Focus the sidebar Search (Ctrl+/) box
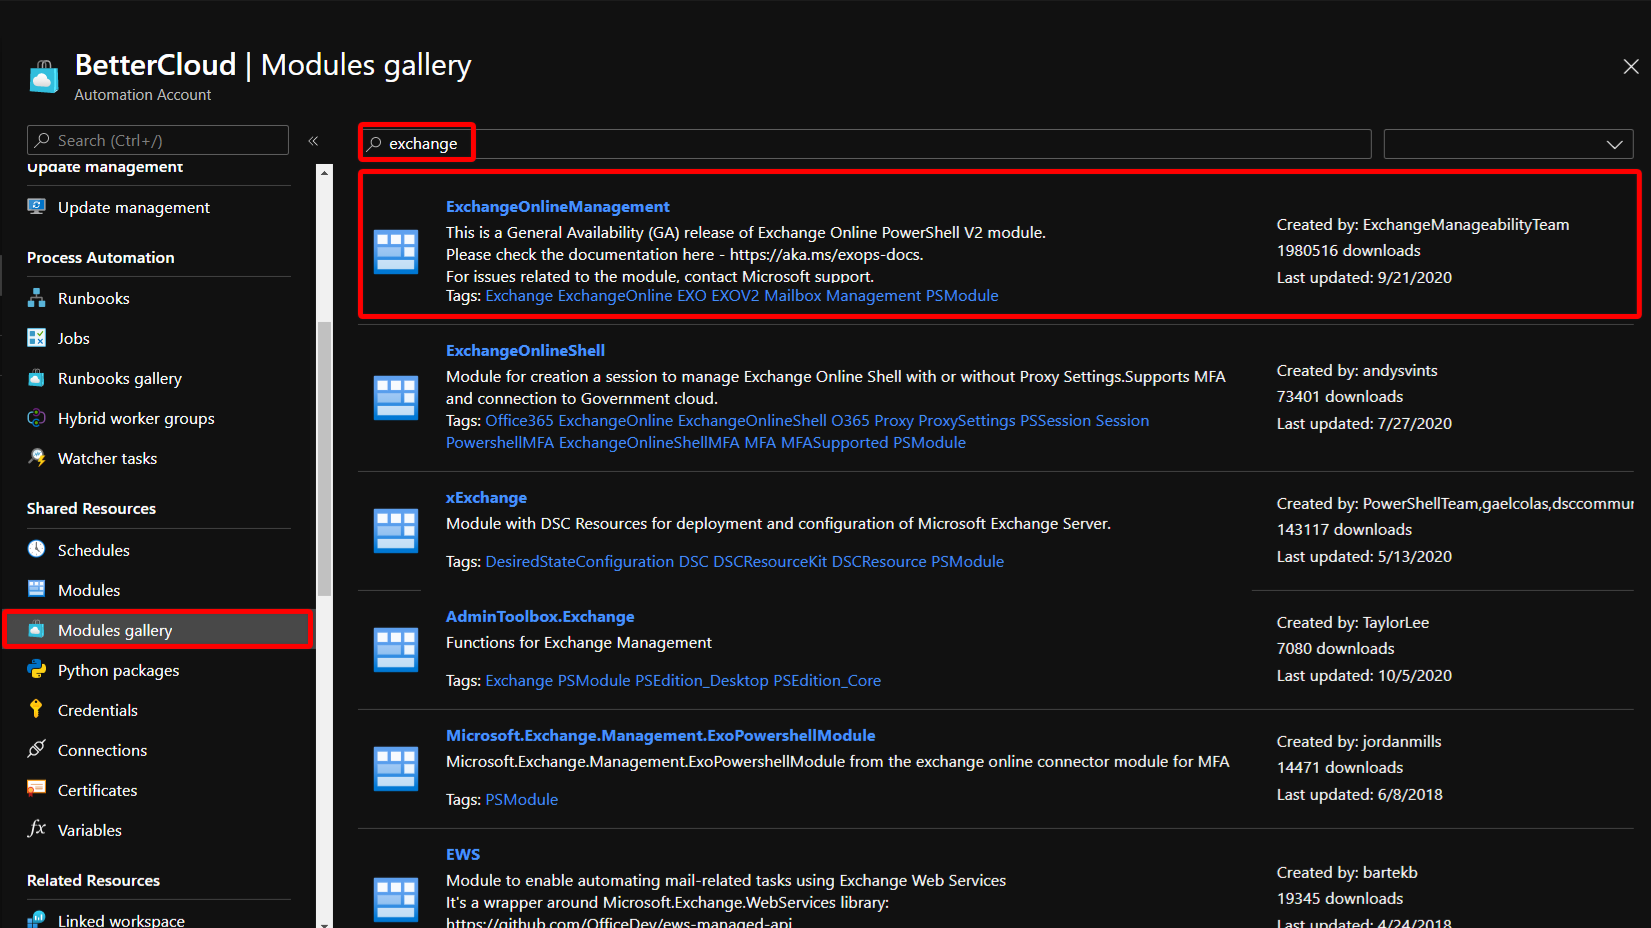Screen dimensions: 1651x928 click(160, 141)
